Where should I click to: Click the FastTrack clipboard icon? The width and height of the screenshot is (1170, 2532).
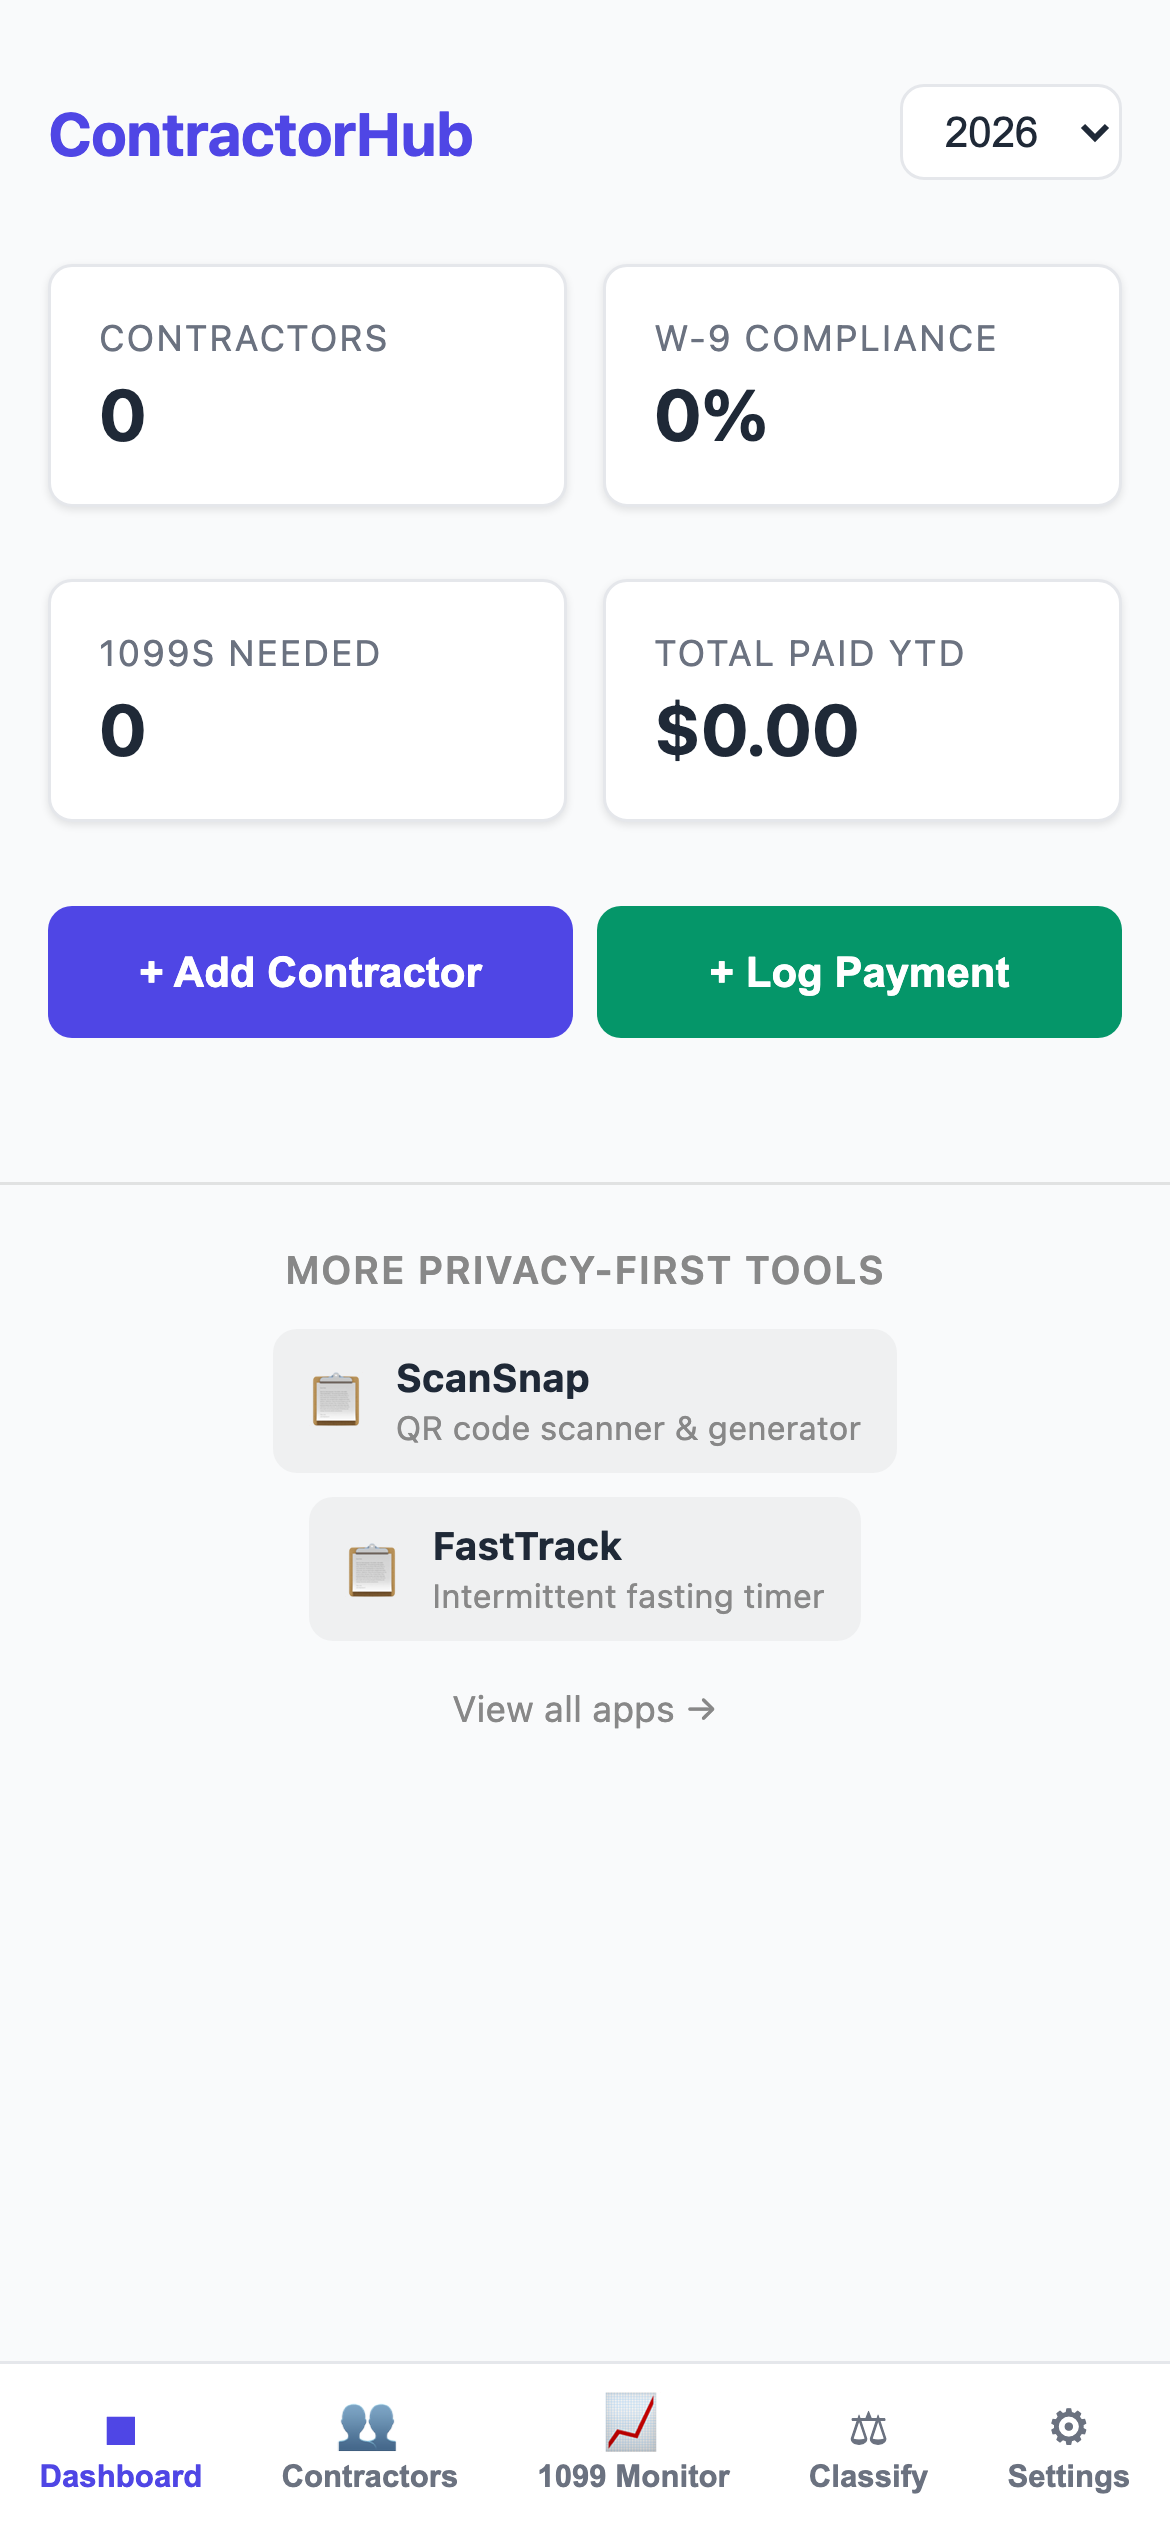pos(372,1569)
